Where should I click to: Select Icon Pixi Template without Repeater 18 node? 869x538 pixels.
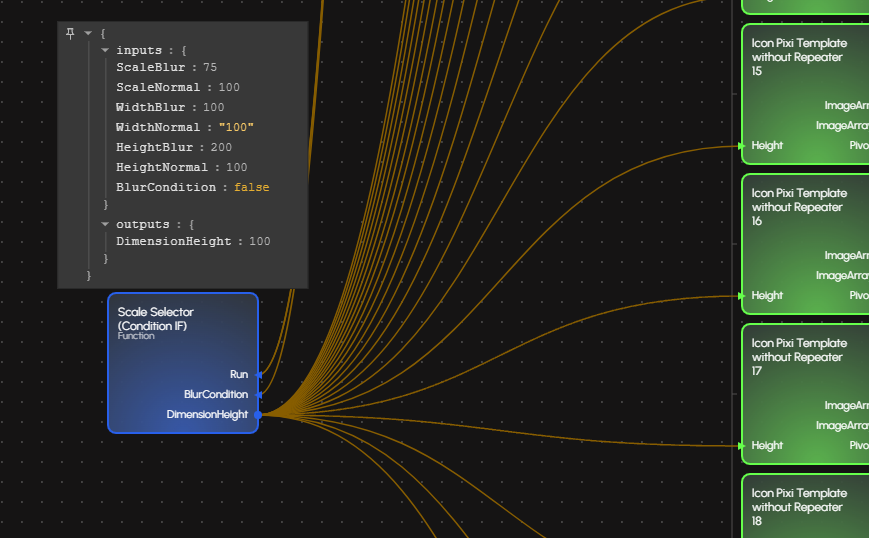[x=805, y=506]
